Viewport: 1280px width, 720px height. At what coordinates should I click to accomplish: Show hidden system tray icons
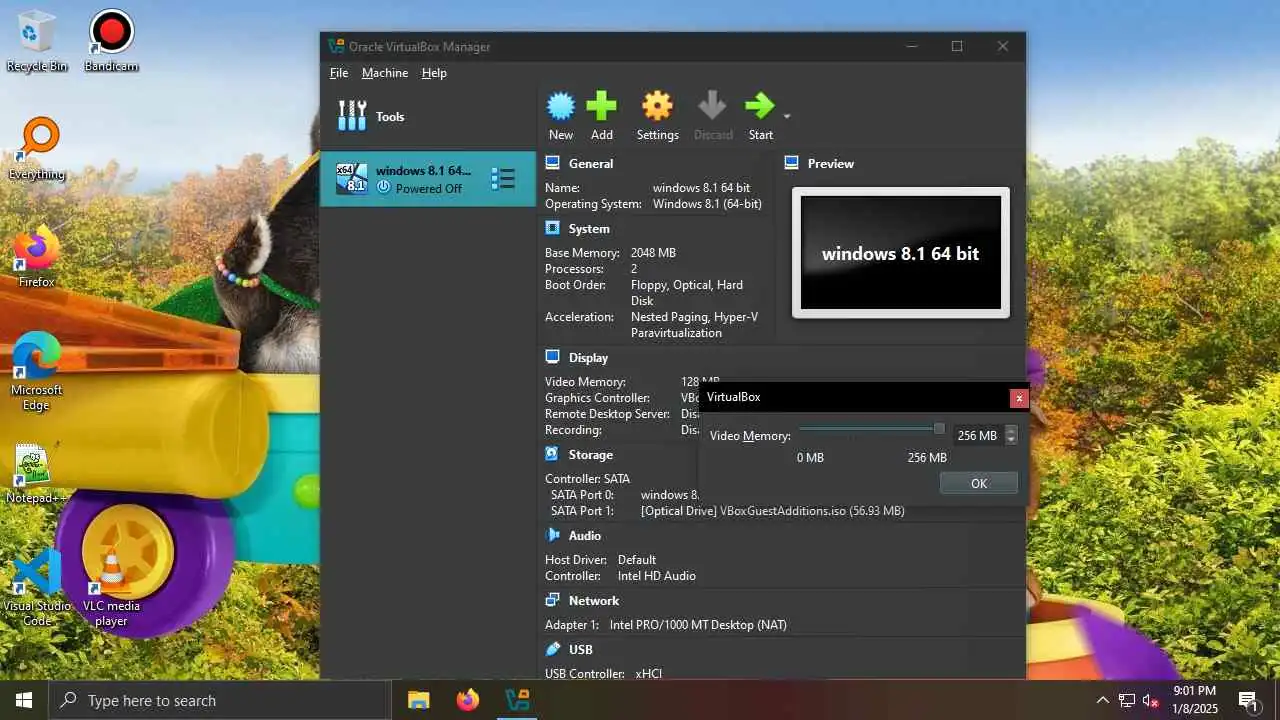coord(1102,700)
